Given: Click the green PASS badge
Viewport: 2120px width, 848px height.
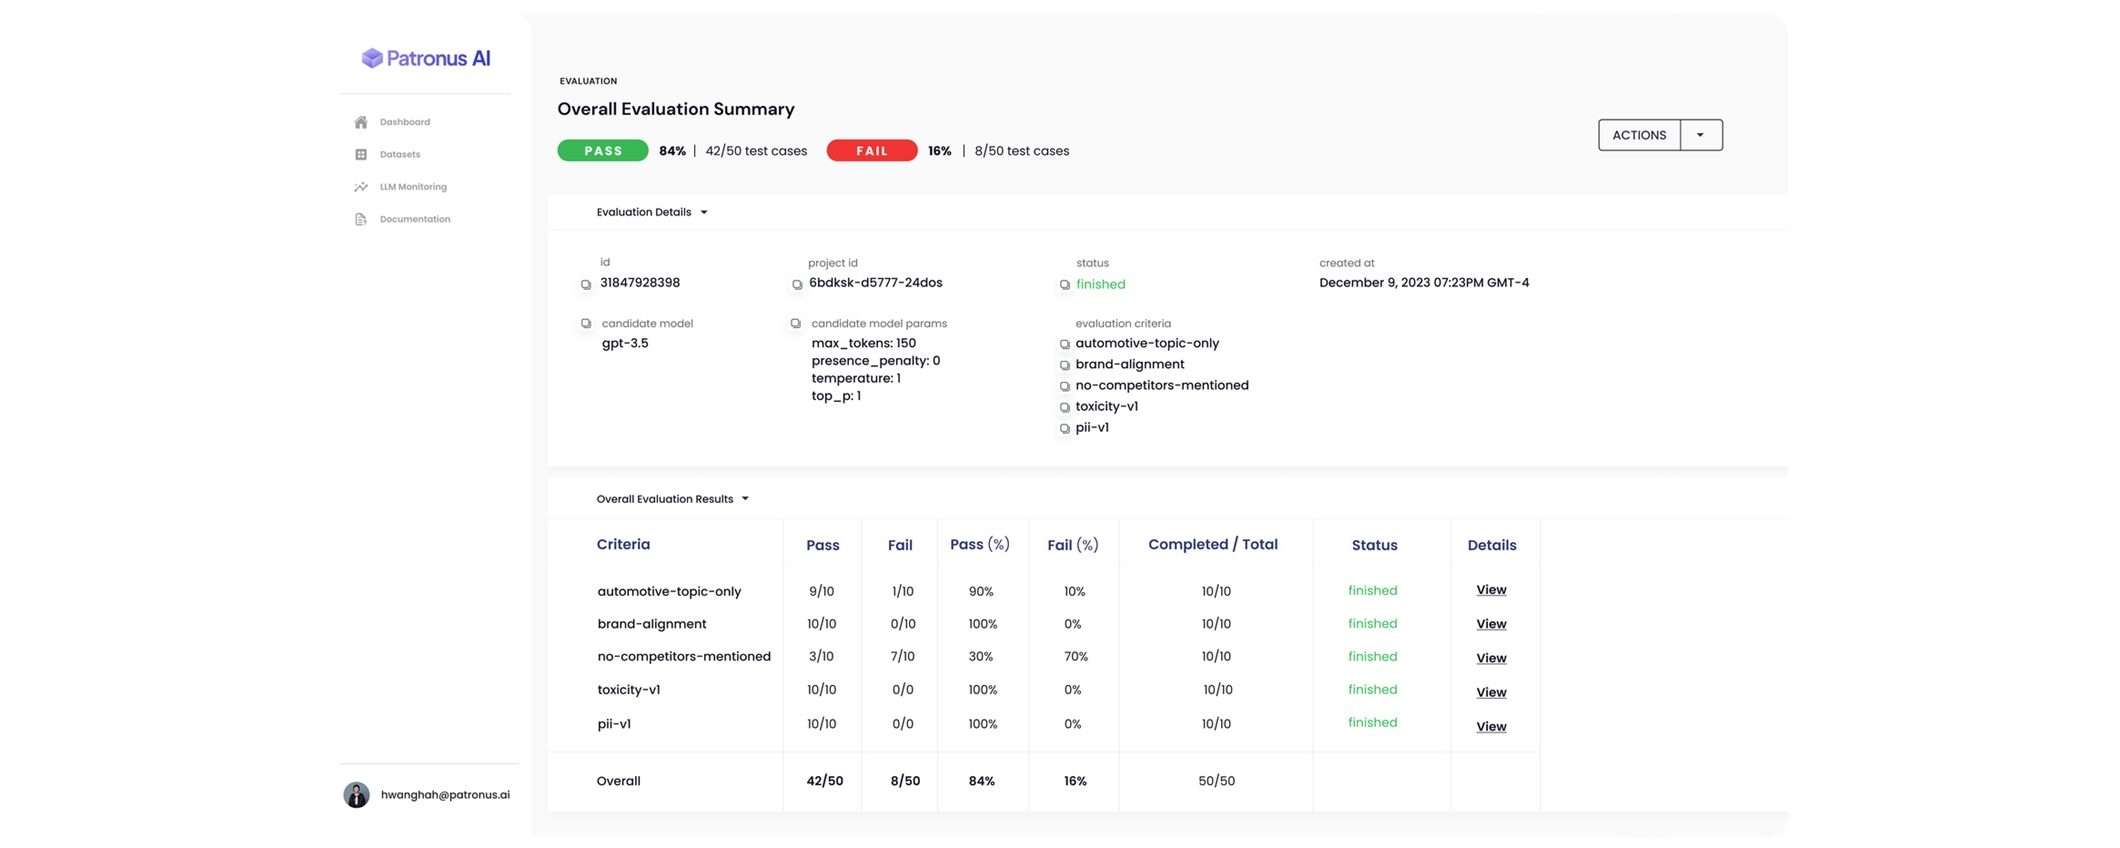Looking at the screenshot, I should click(603, 151).
